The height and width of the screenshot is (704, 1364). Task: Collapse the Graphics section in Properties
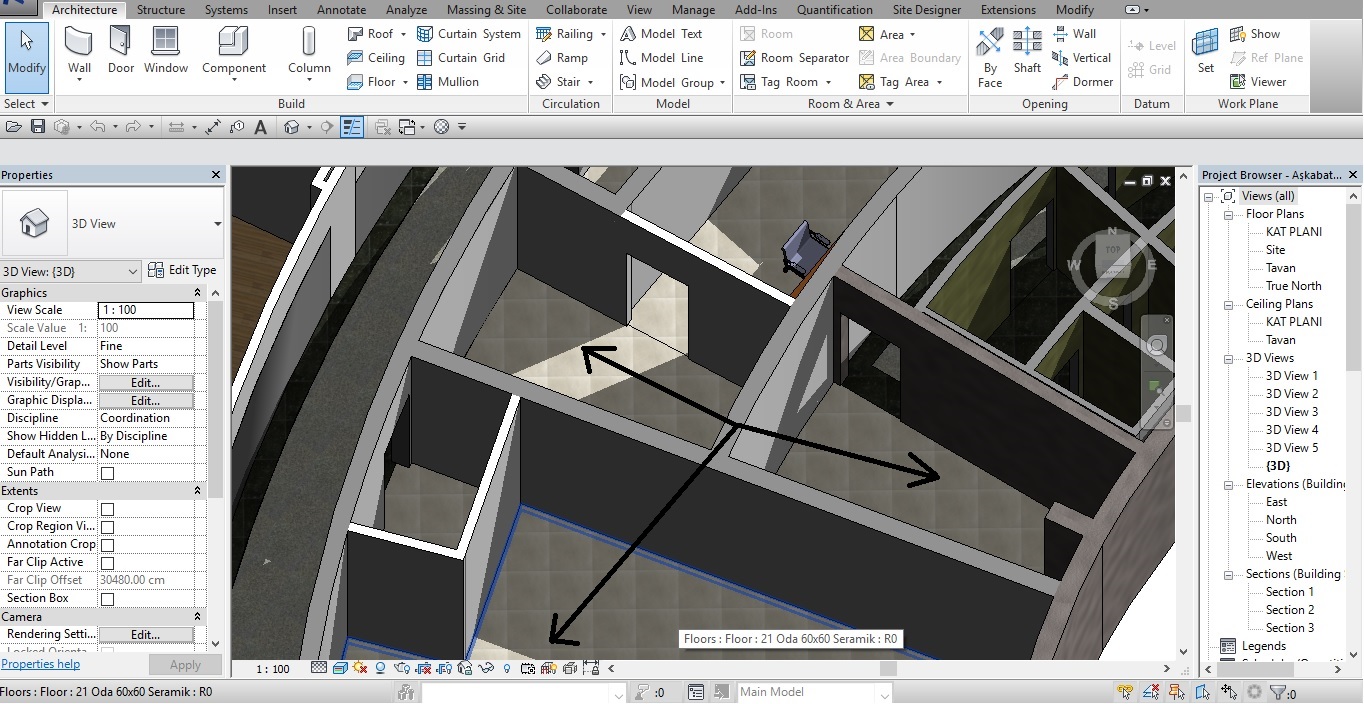click(x=197, y=293)
